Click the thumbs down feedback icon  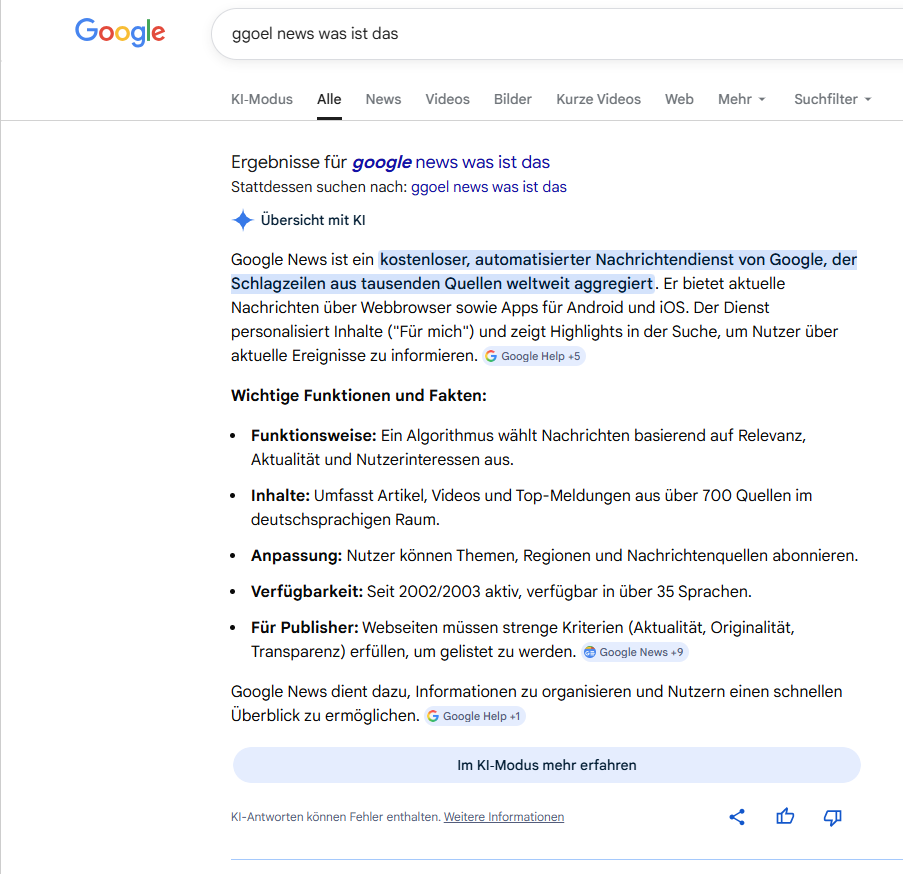[x=832, y=817]
